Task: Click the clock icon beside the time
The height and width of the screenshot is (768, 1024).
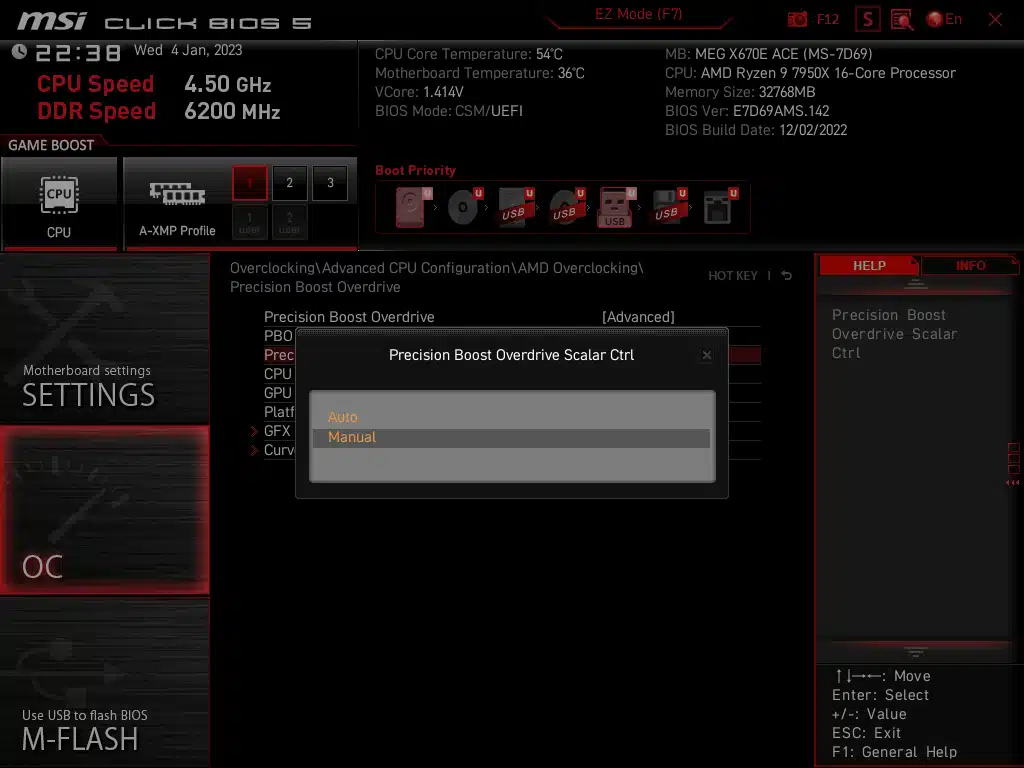Action: (x=19, y=52)
